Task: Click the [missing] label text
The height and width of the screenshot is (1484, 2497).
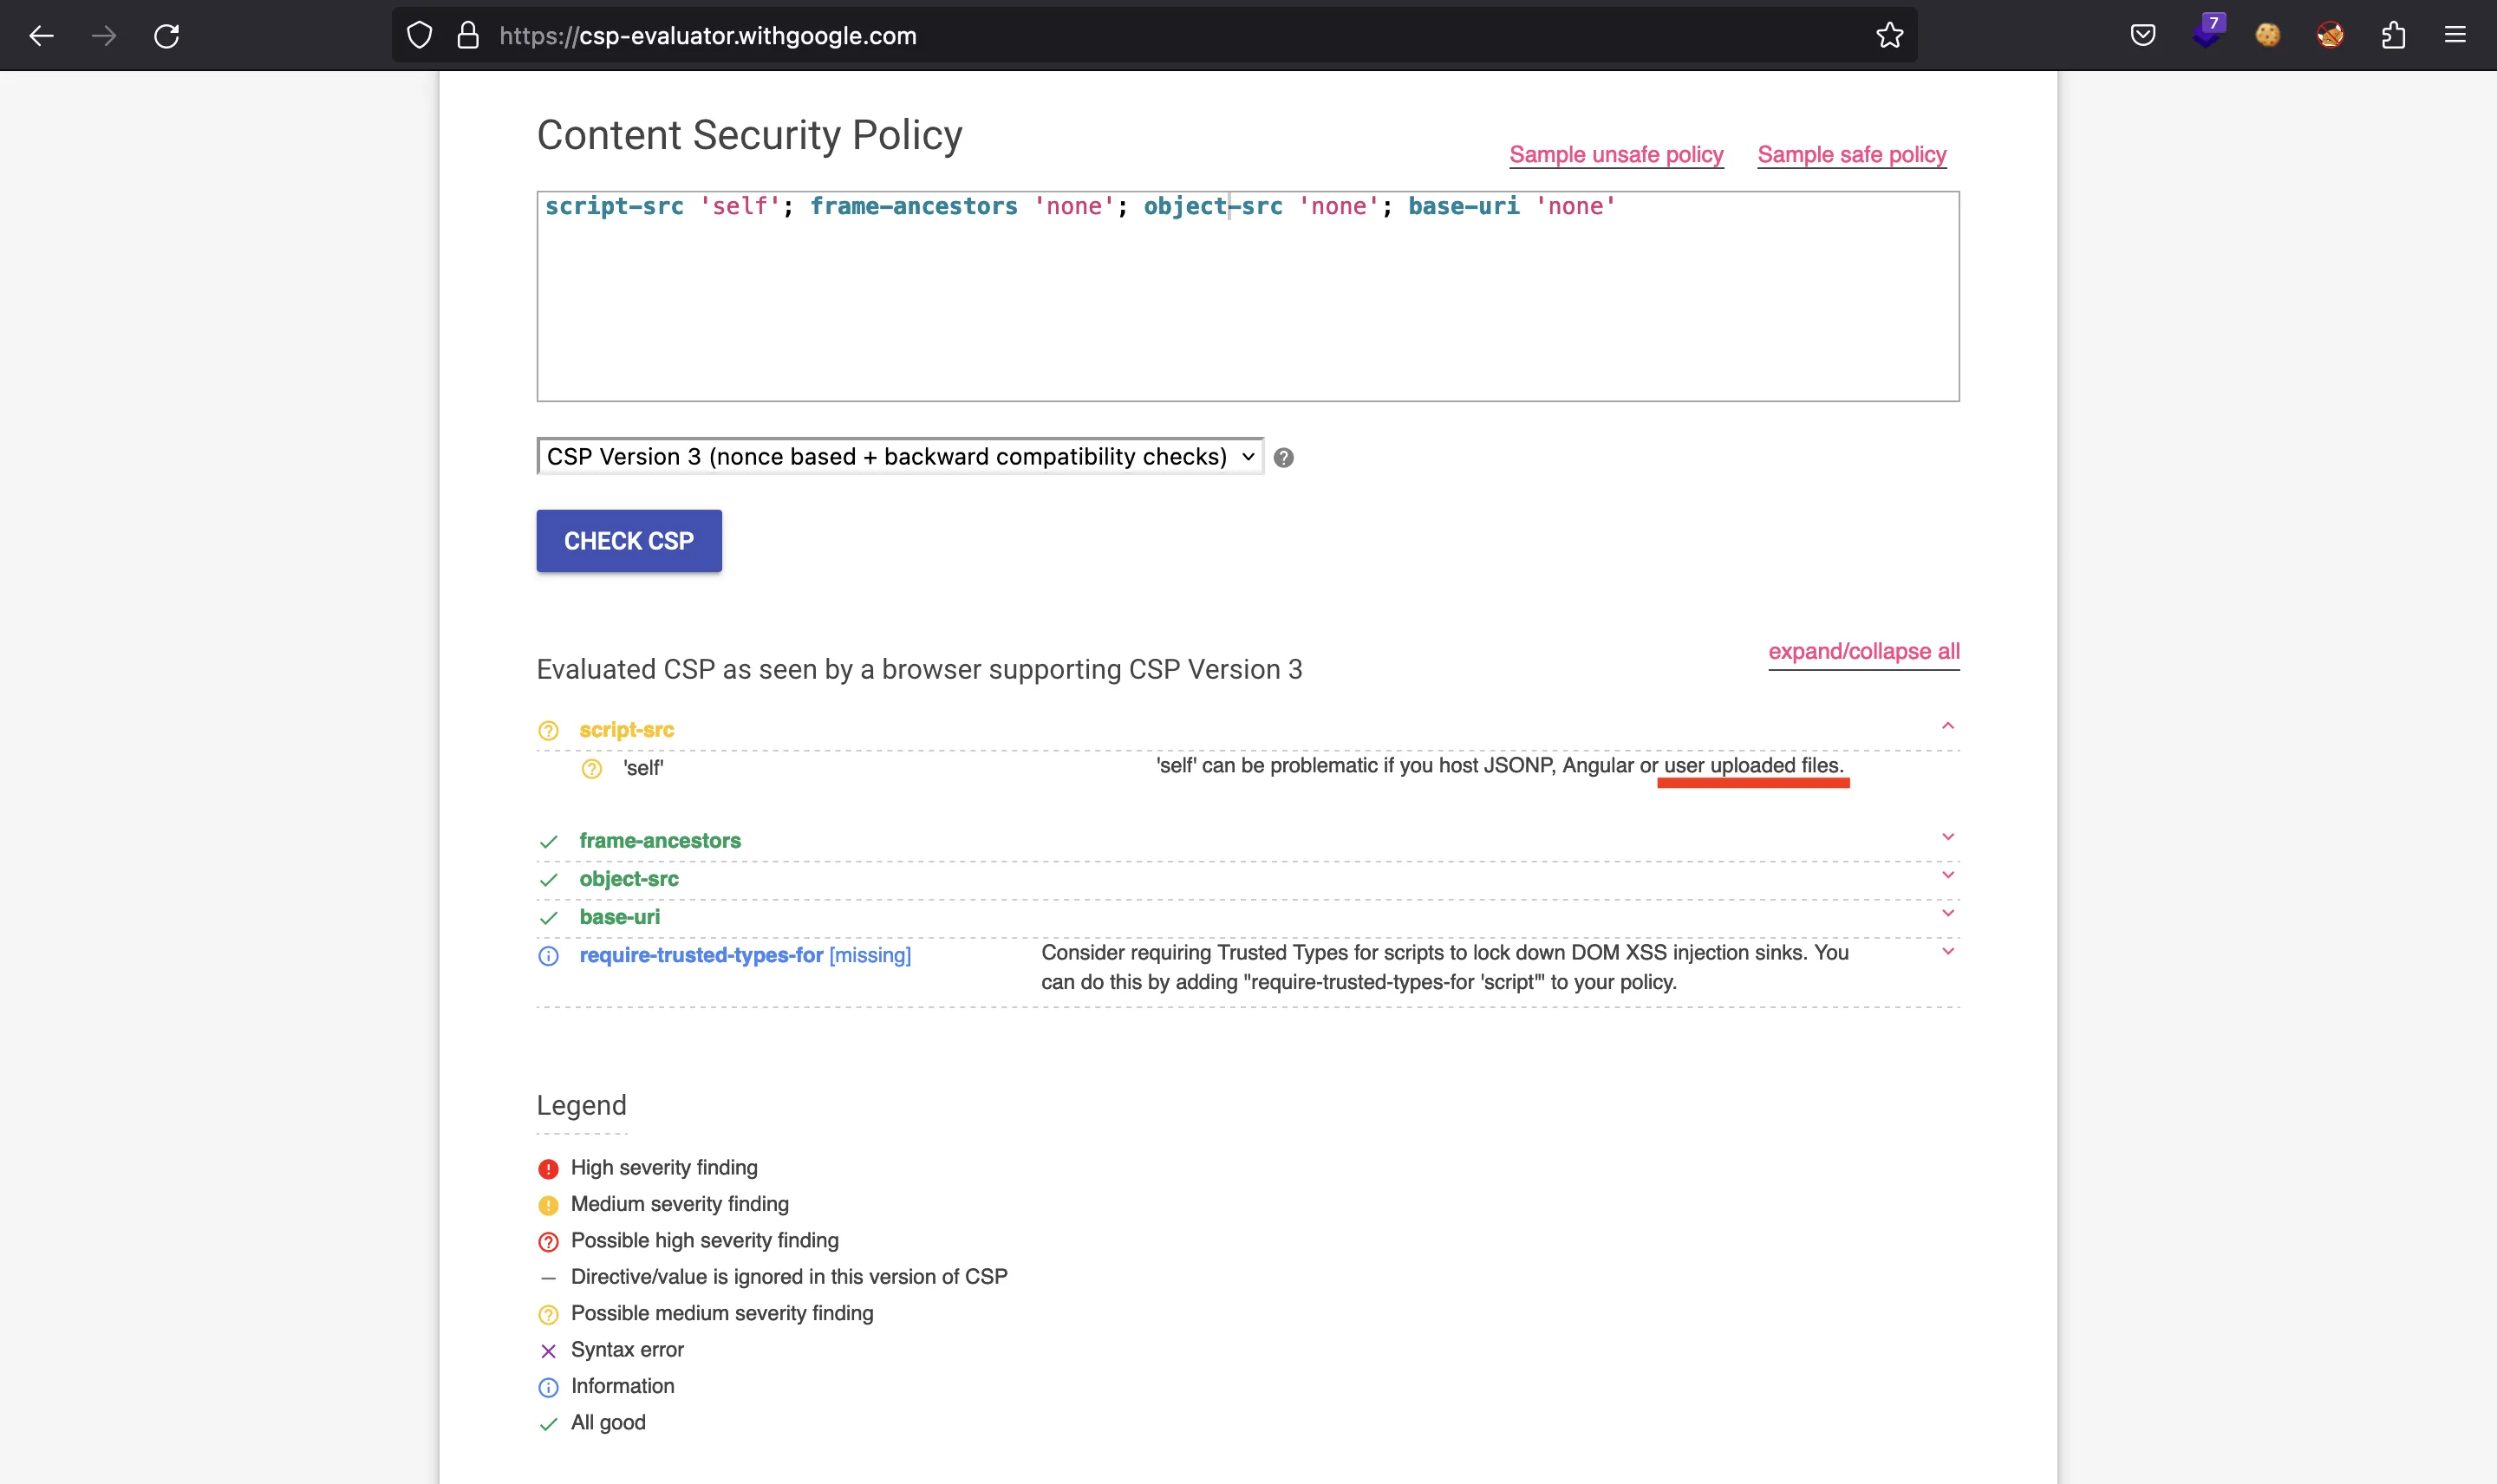Action: [x=870, y=955]
